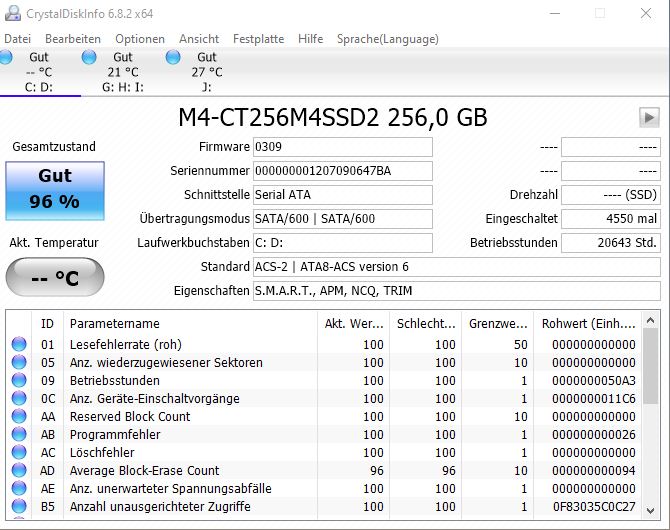Select the Average Block-Erase Count row
The width and height of the screenshot is (670, 530).
[x=324, y=470]
